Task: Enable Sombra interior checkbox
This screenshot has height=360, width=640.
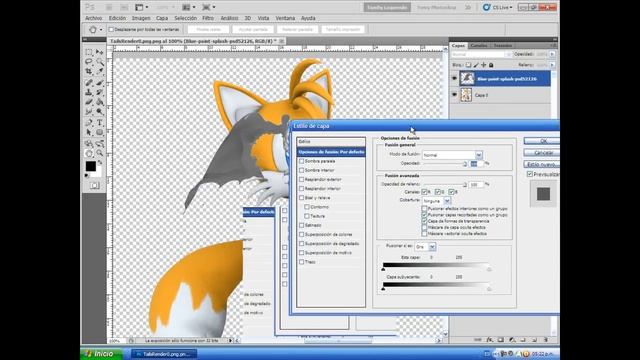Action: coord(301,170)
